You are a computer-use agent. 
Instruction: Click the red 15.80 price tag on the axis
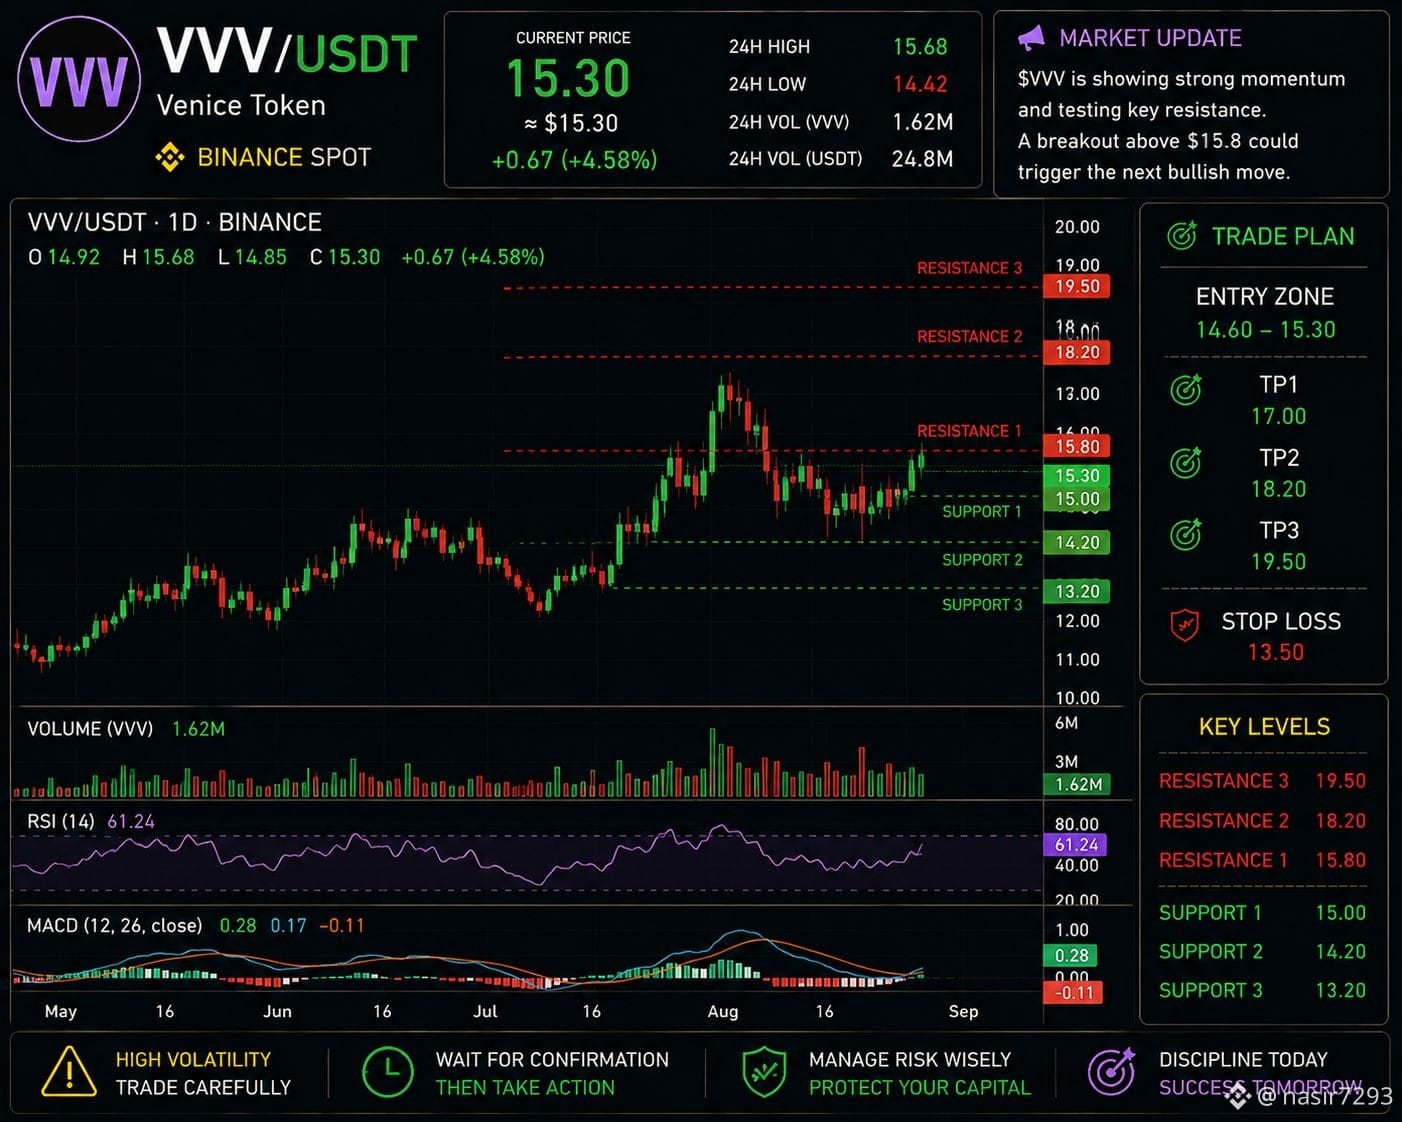point(1076,446)
